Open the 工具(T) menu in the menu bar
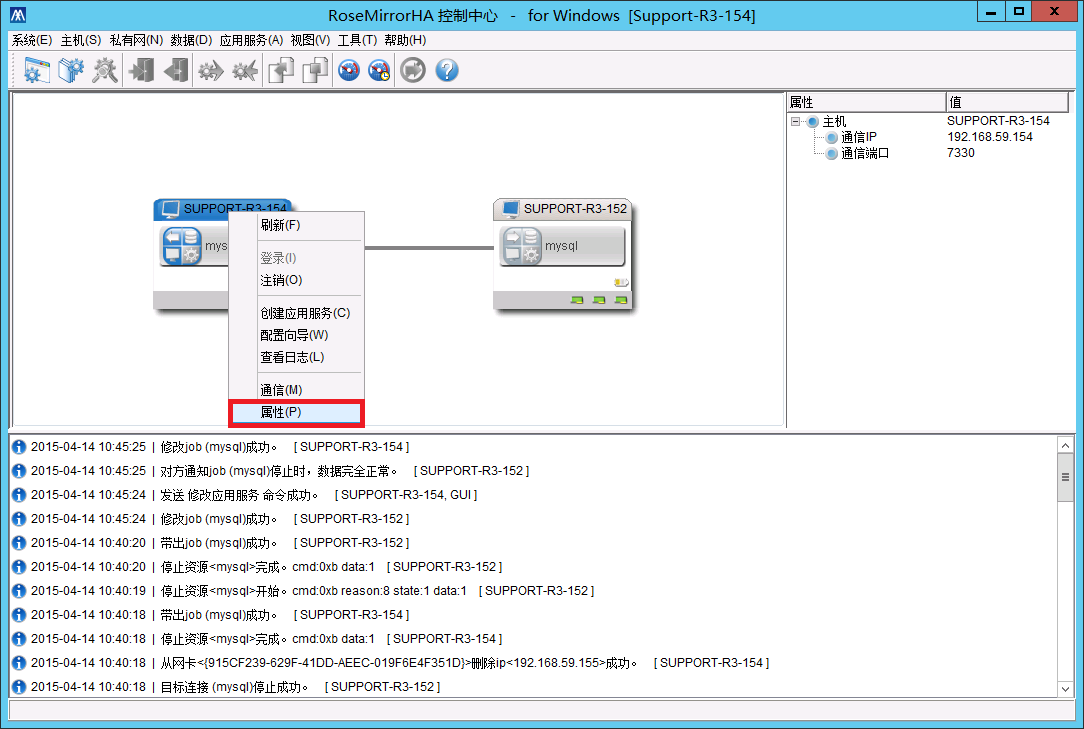The image size is (1084, 729). pos(357,40)
